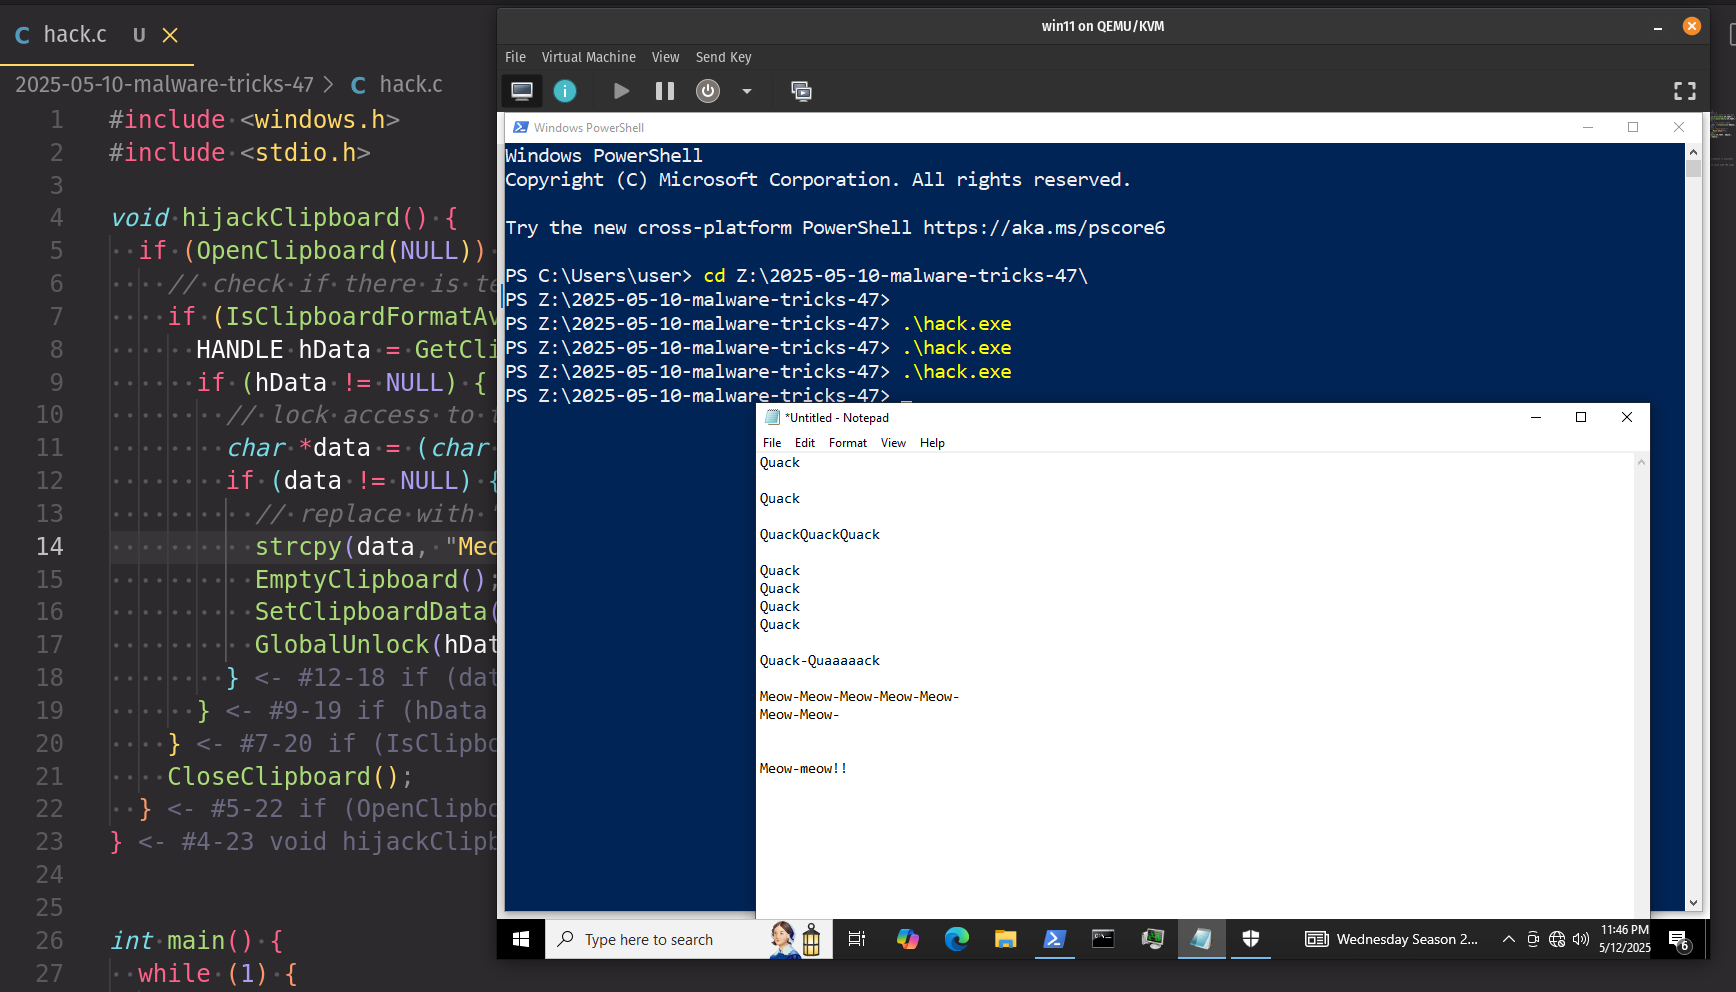Open network settings tray icon
The height and width of the screenshot is (992, 1736).
click(1557, 939)
